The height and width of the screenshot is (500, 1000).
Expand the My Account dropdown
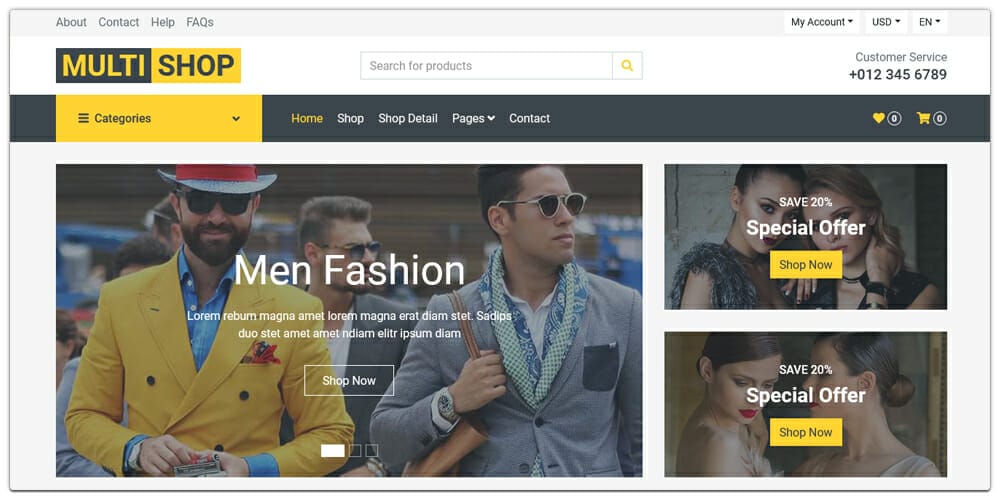coord(821,22)
